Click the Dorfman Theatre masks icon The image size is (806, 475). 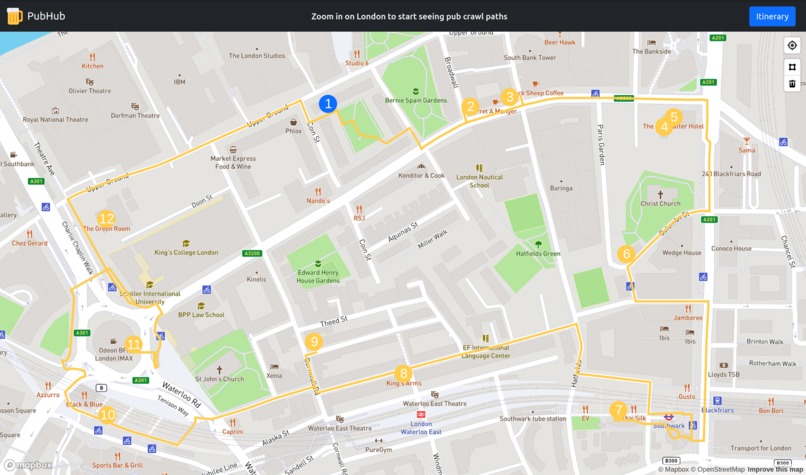[135, 106]
